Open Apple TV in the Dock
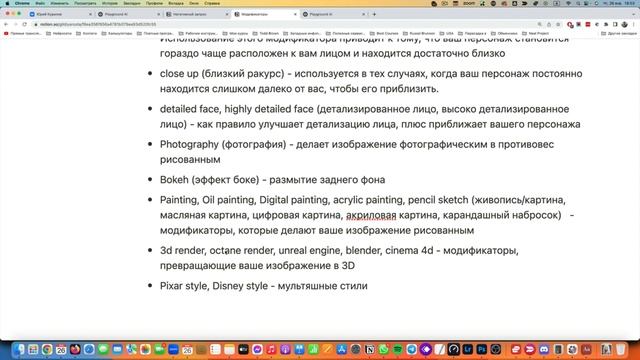Screen dimensions: 640x360 tap(243, 349)
